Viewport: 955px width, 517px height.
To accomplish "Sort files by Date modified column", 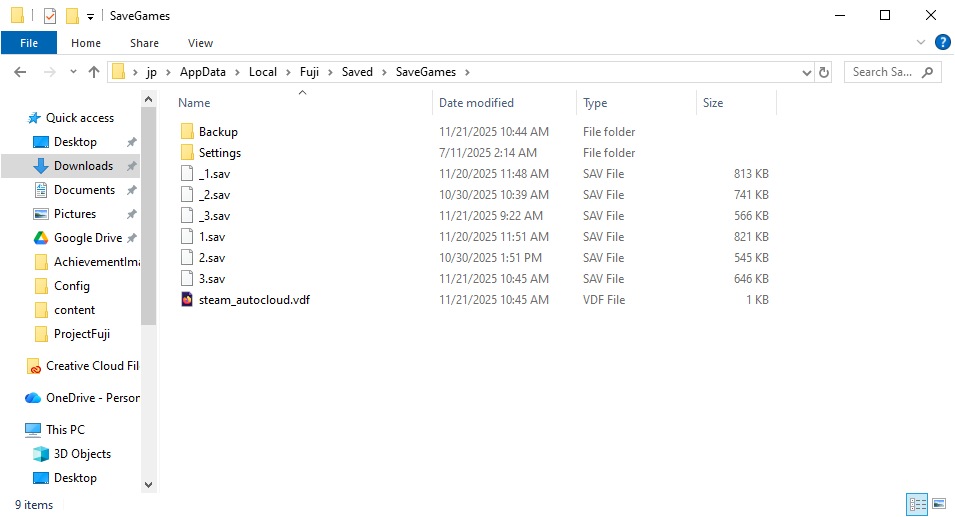I will pos(476,103).
